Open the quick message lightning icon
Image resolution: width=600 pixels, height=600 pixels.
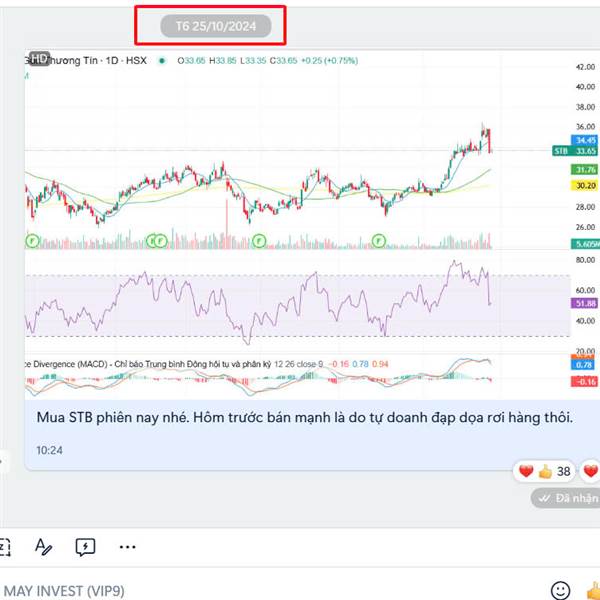85,547
